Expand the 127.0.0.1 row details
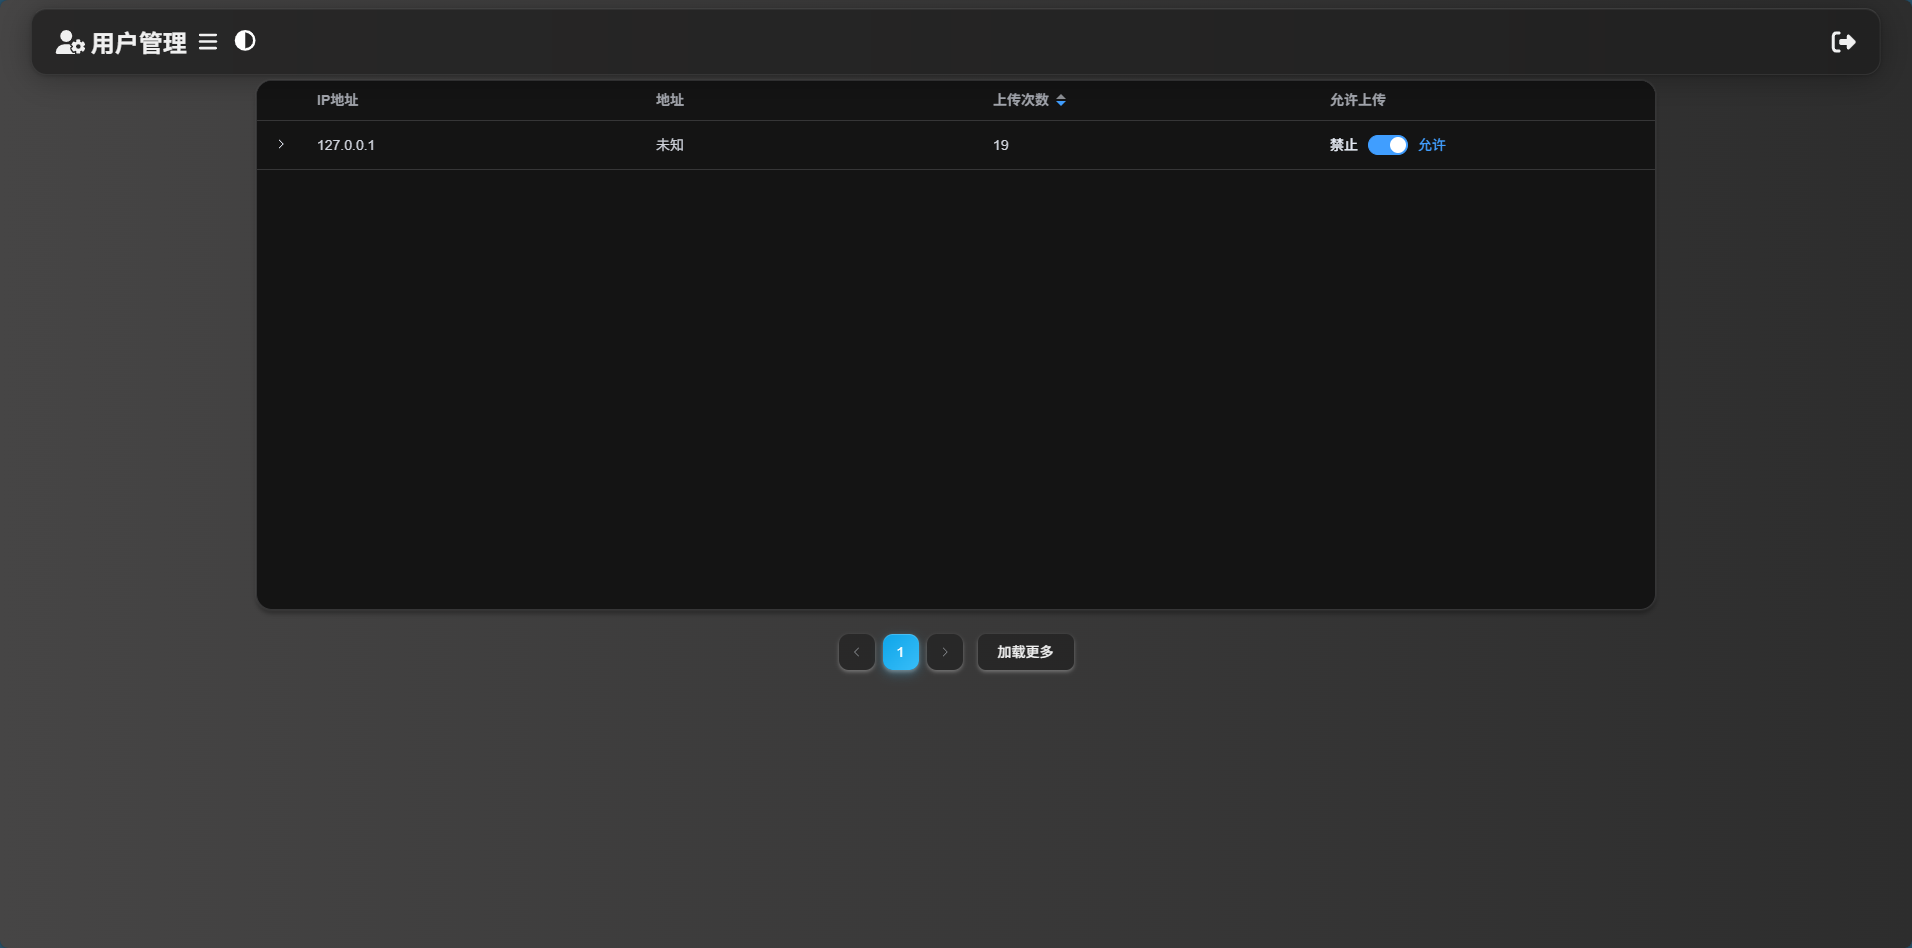The height and width of the screenshot is (948, 1912). (x=281, y=145)
